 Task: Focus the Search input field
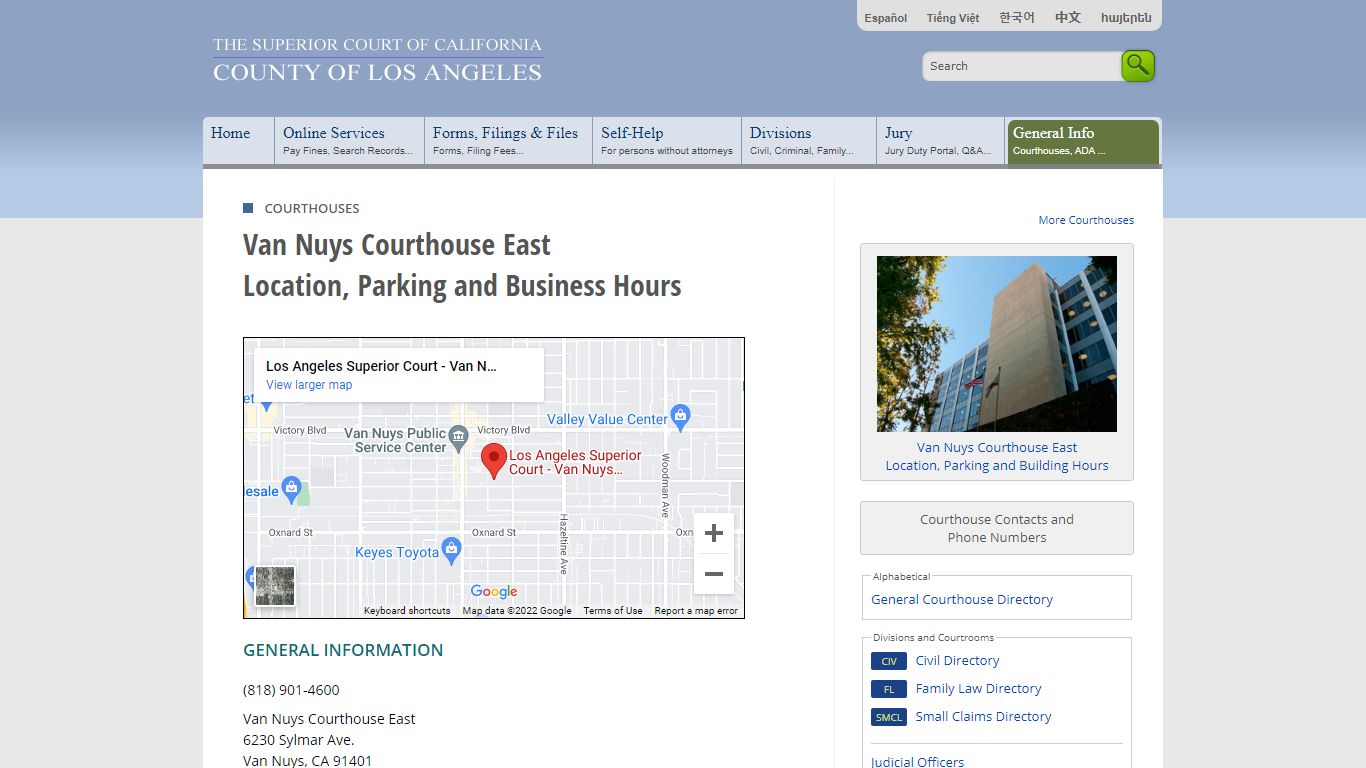pyautogui.click(x=1022, y=66)
